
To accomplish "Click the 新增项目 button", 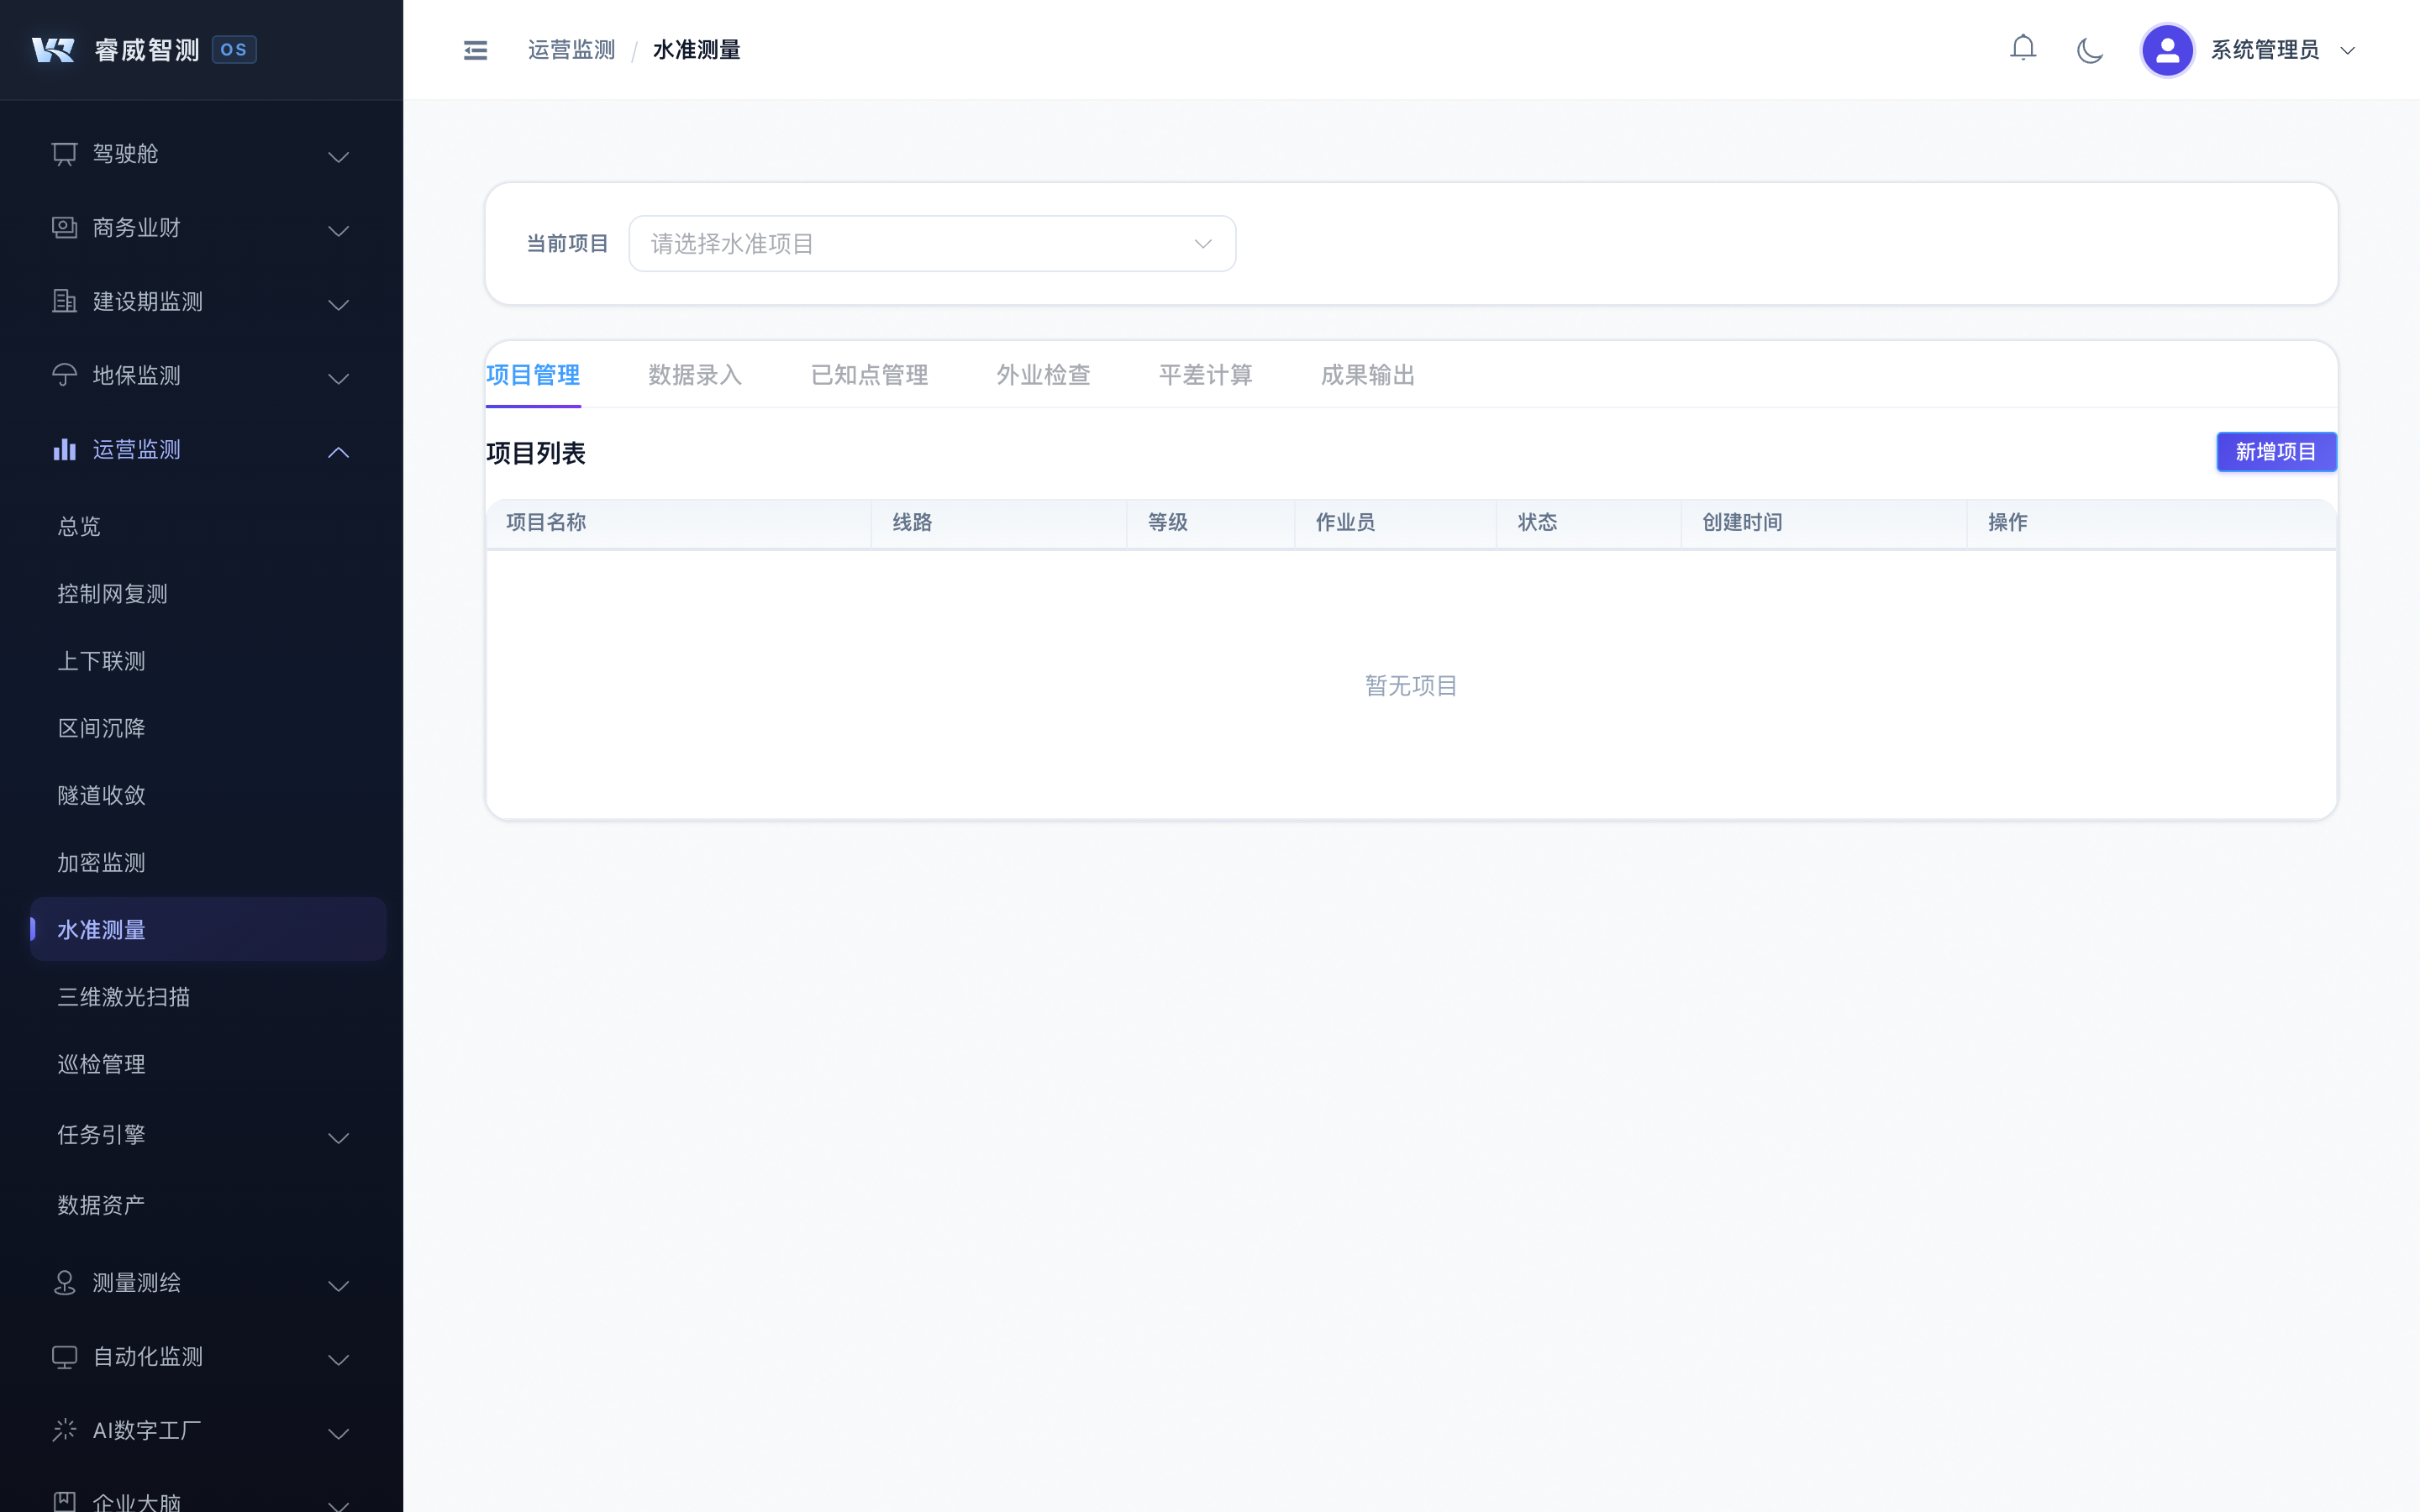I will click(2276, 451).
